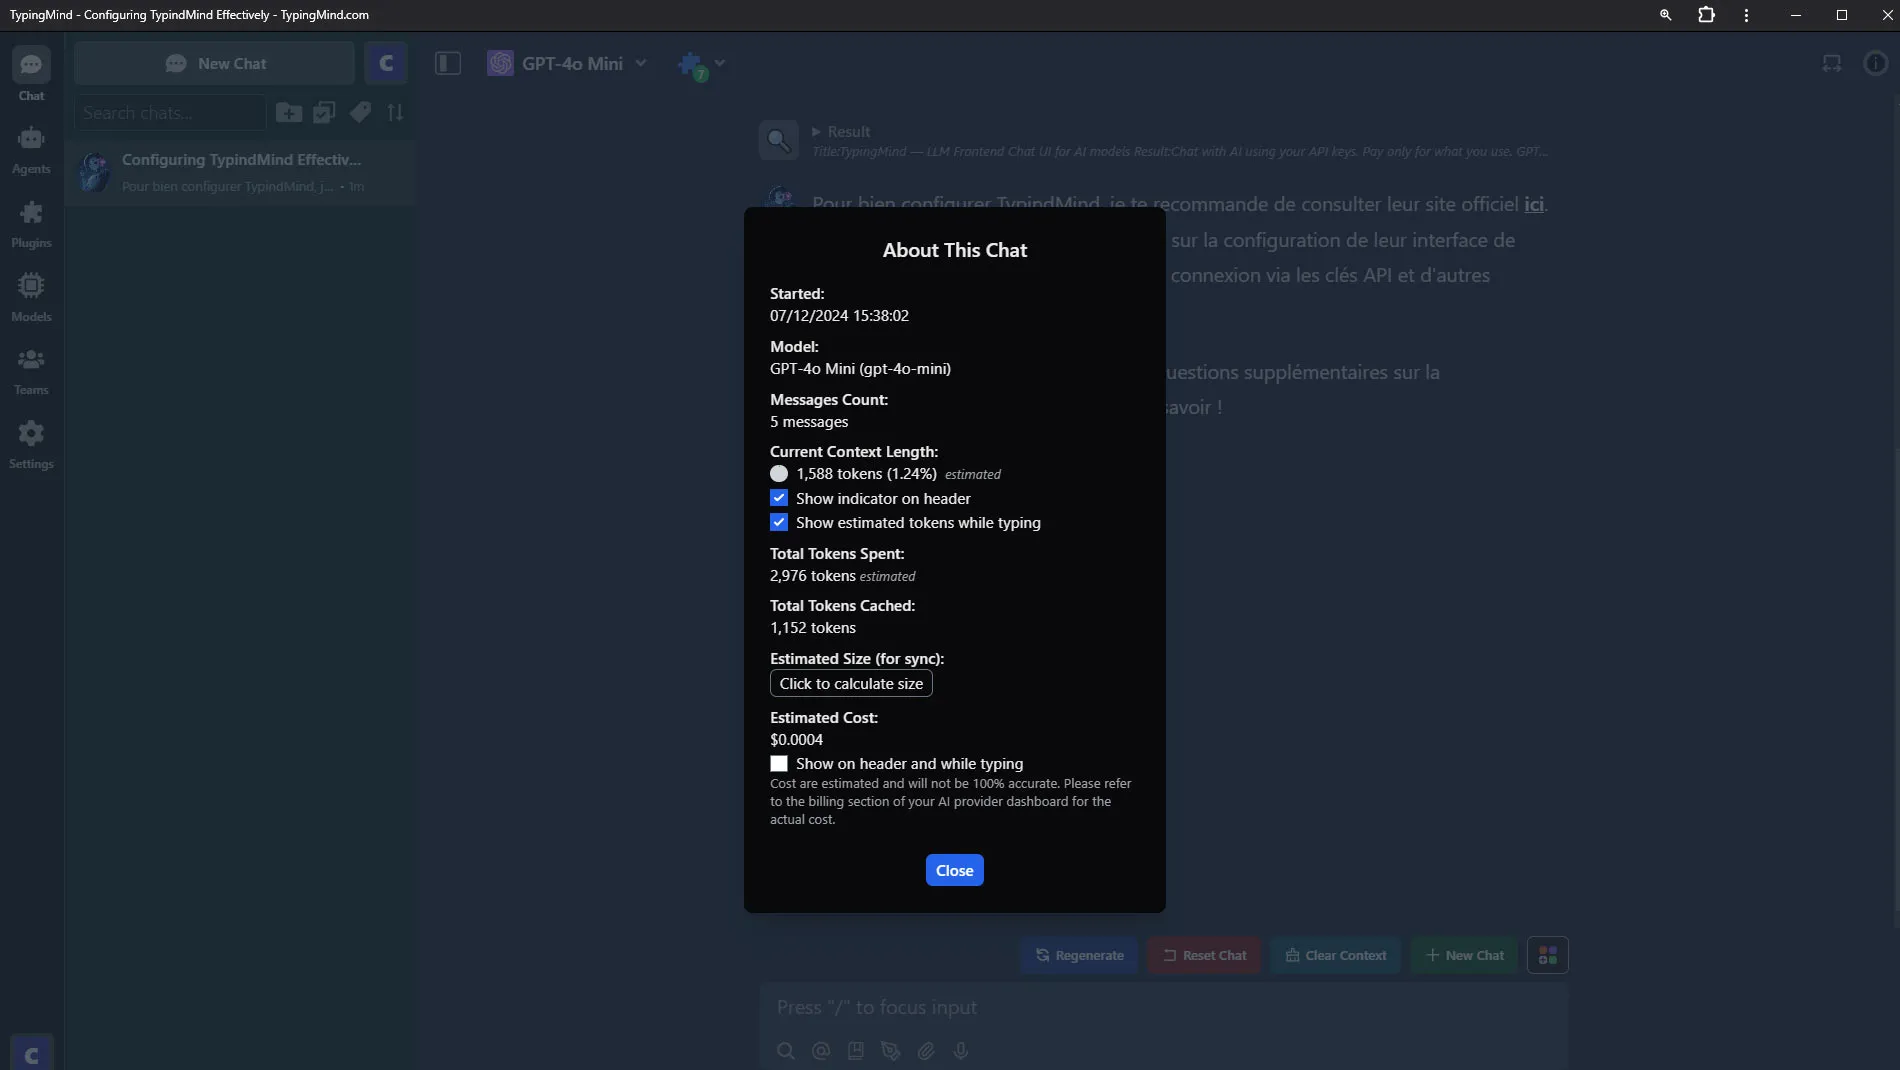Open the window three-dot menu

point(1746,15)
